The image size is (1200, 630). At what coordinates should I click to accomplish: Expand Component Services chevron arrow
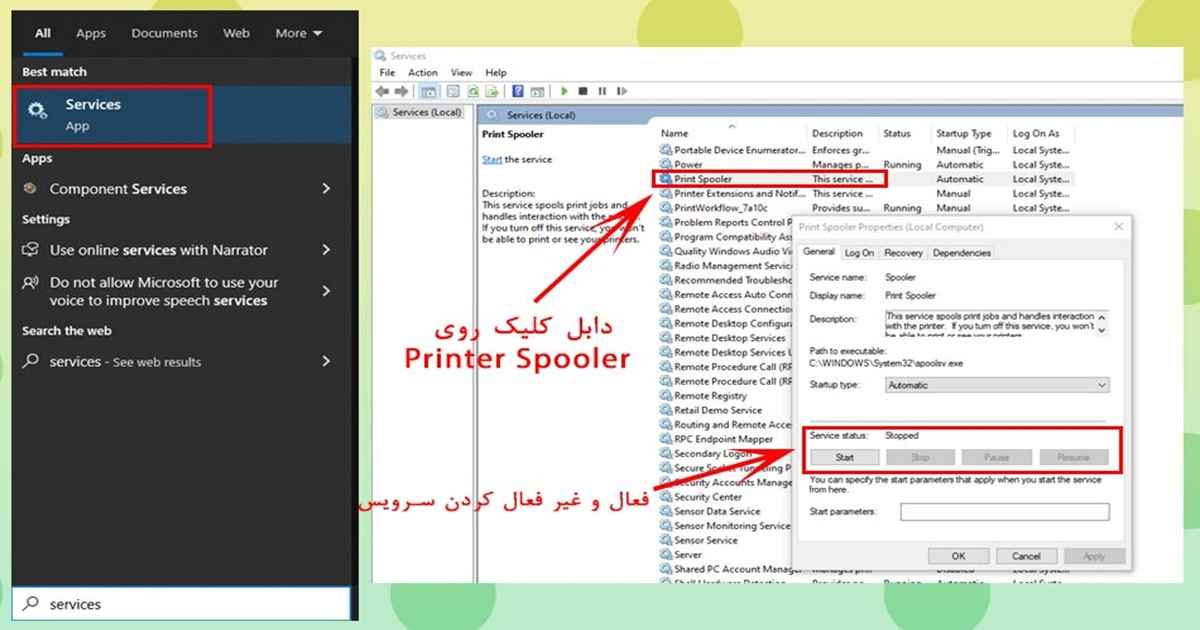tap(326, 188)
